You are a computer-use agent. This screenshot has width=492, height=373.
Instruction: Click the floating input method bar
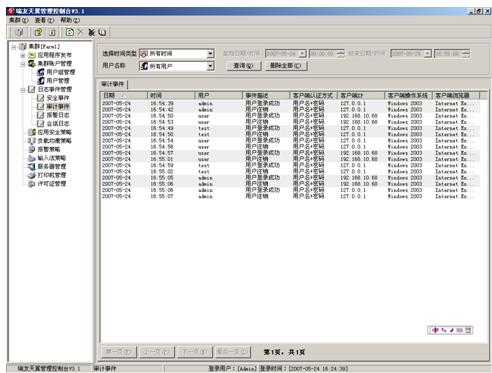point(450,330)
